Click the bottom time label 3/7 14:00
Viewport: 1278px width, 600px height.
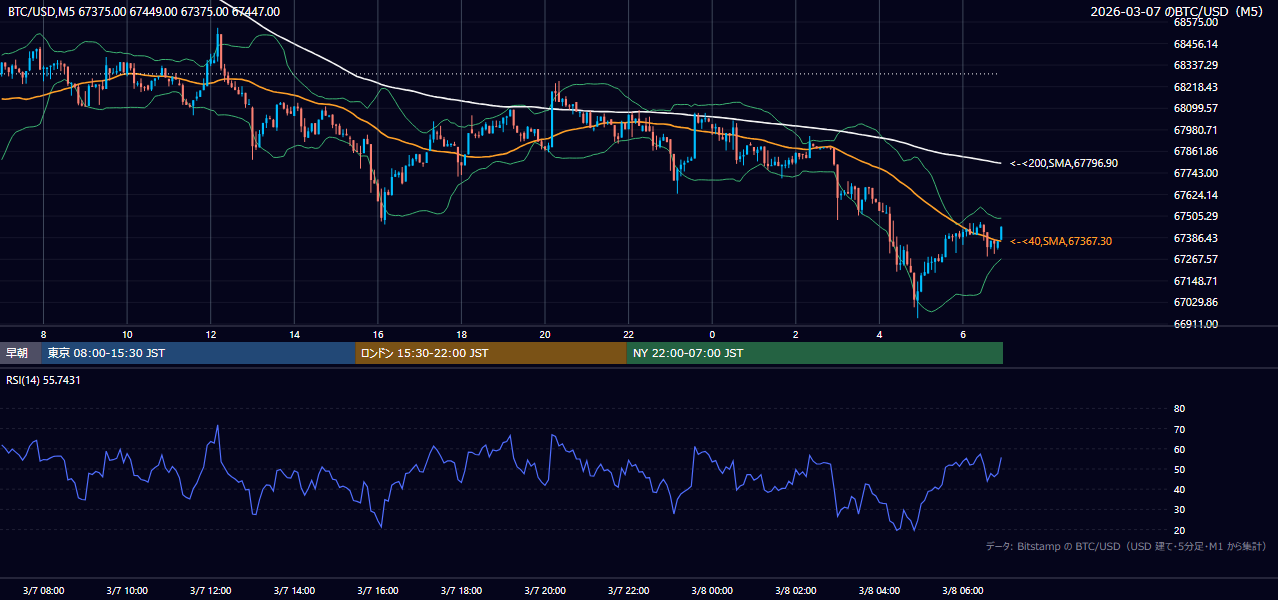295,591
